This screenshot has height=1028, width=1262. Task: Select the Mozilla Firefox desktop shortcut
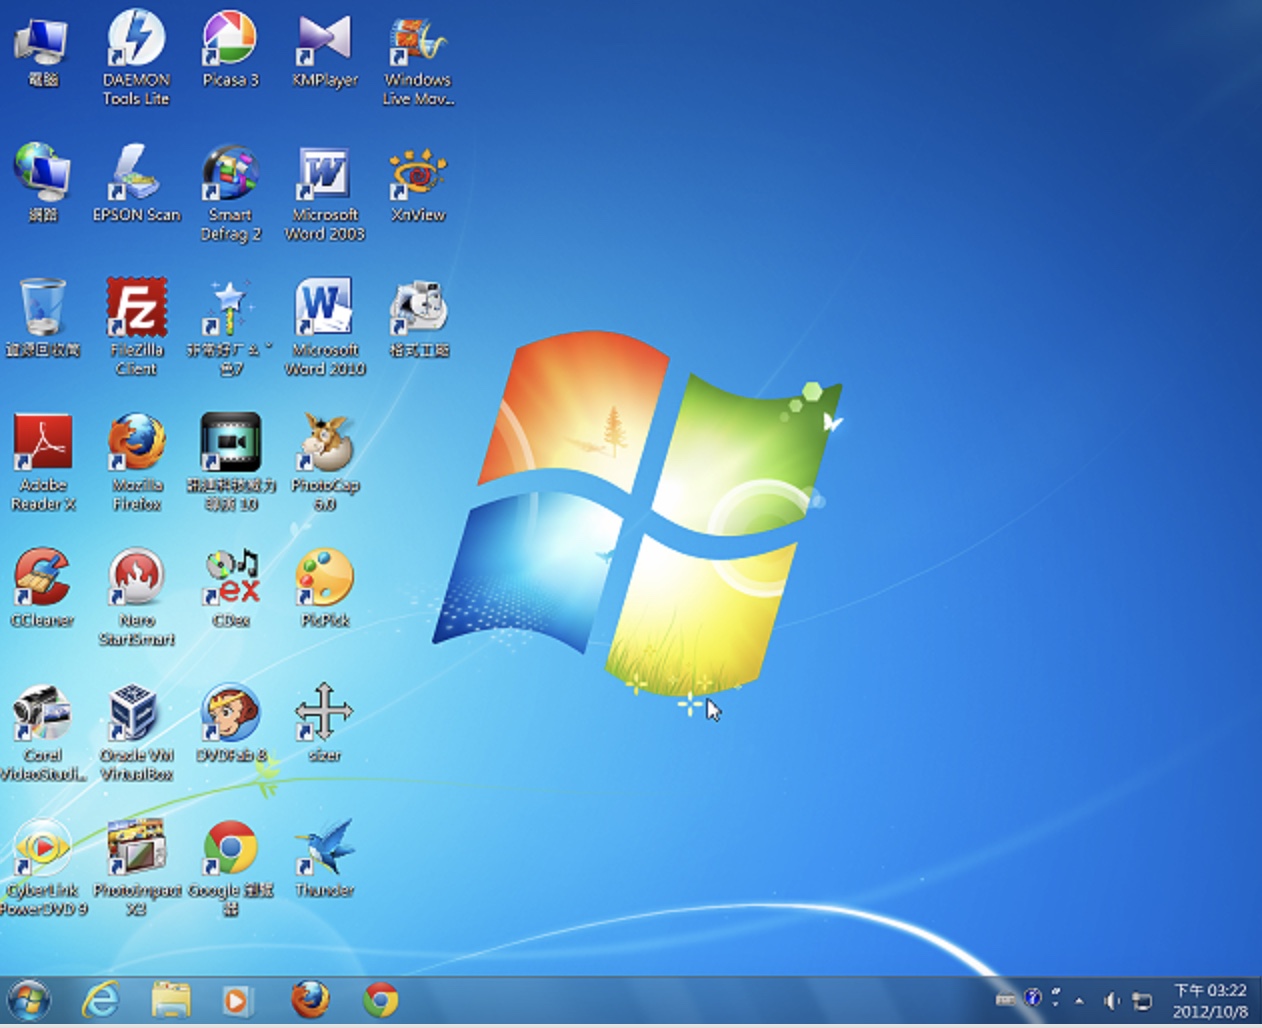pyautogui.click(x=137, y=463)
